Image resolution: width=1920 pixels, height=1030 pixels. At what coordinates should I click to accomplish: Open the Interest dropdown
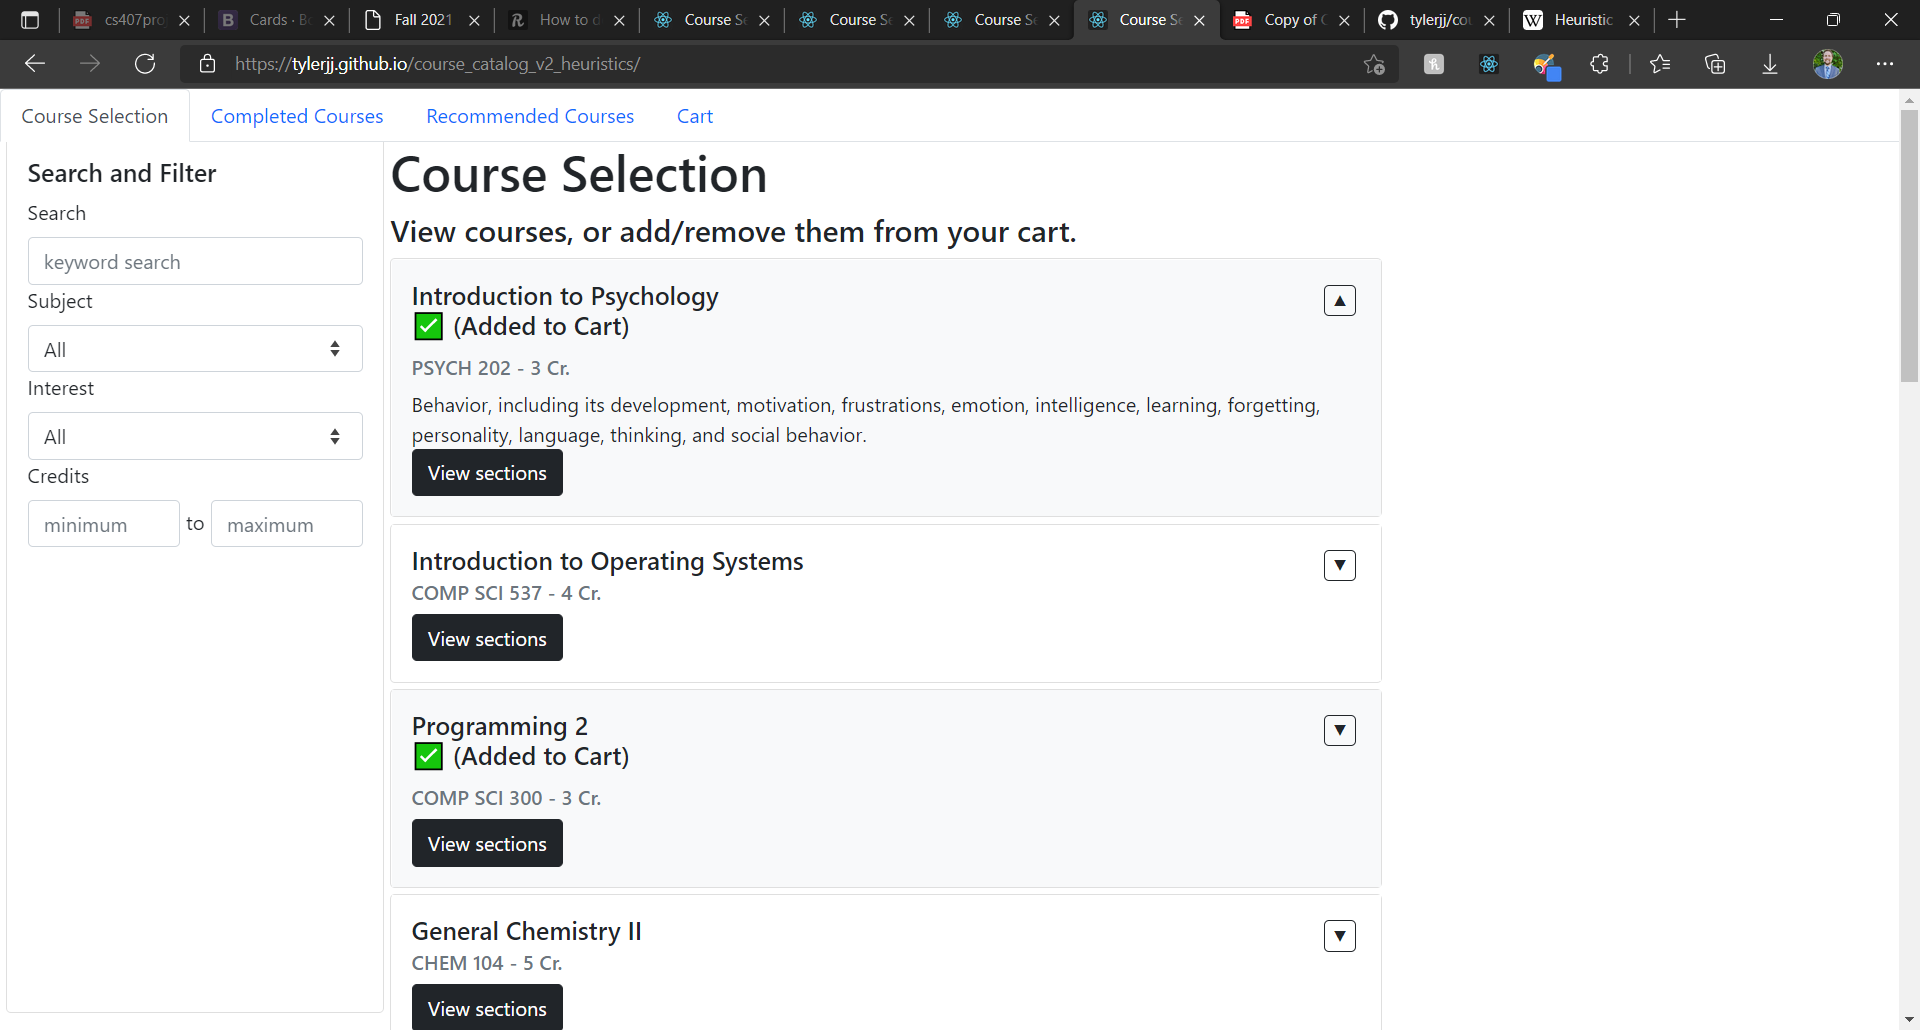pyautogui.click(x=195, y=437)
